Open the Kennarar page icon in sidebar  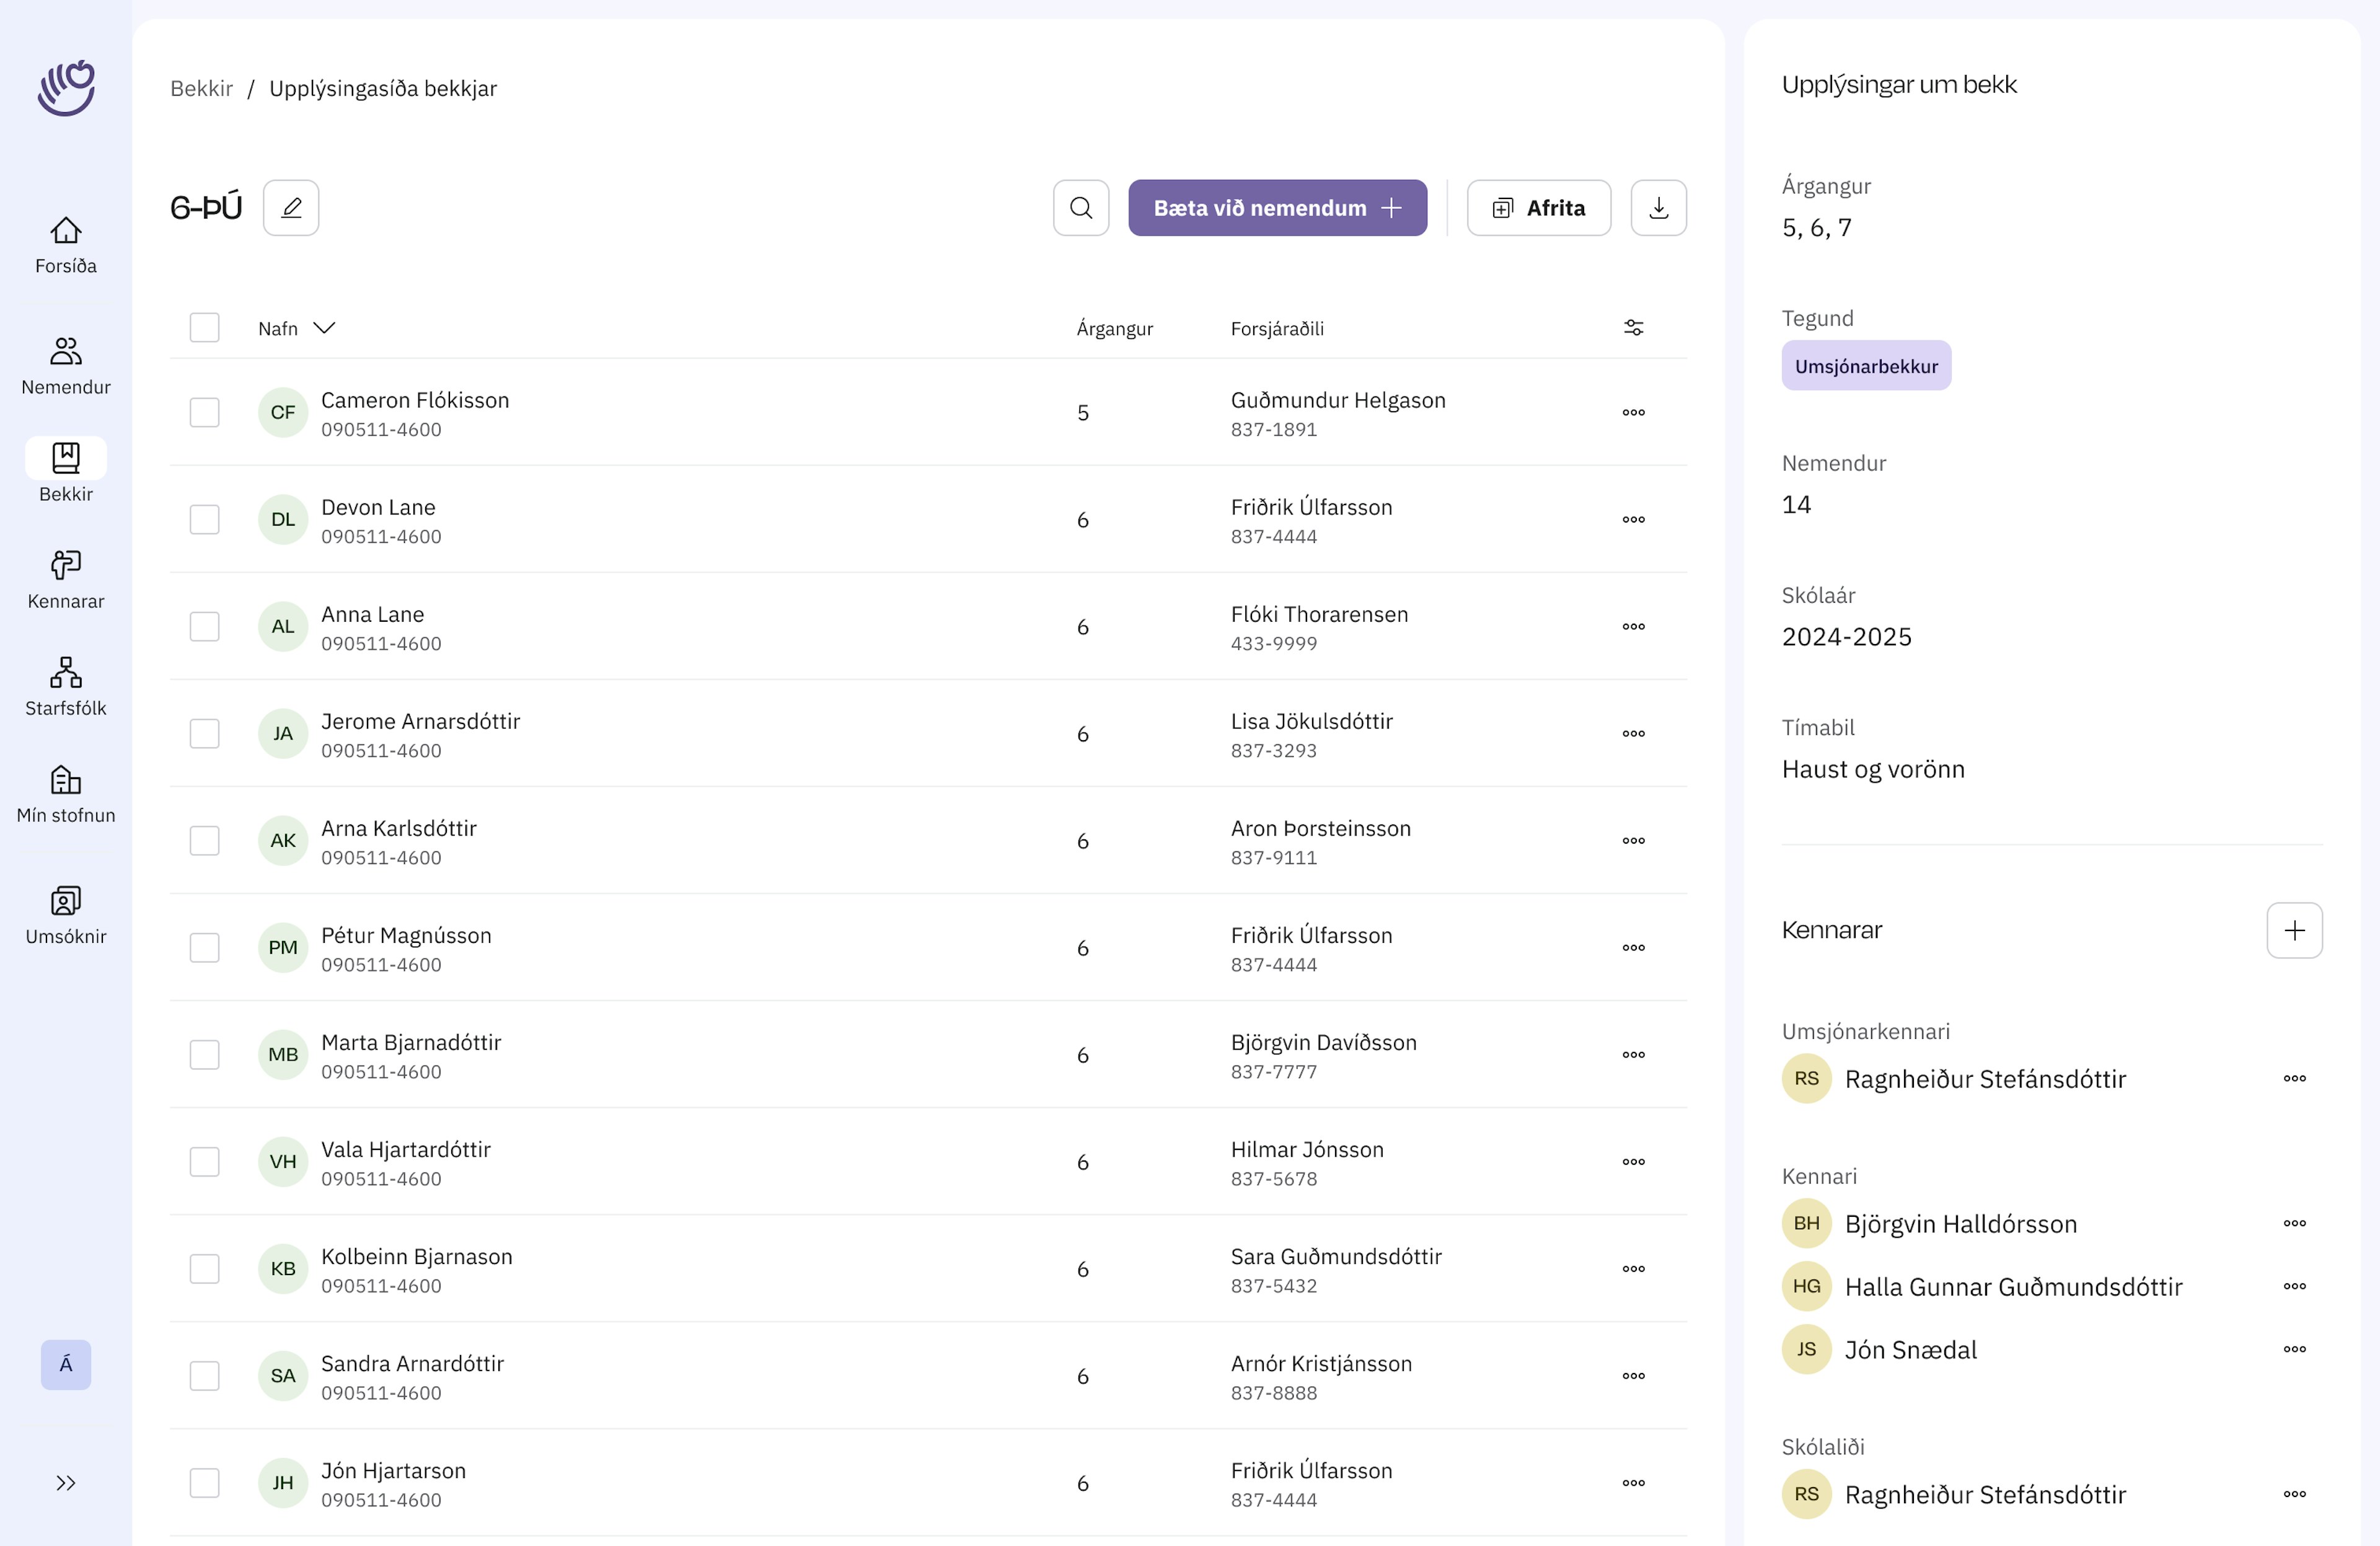pos(66,579)
